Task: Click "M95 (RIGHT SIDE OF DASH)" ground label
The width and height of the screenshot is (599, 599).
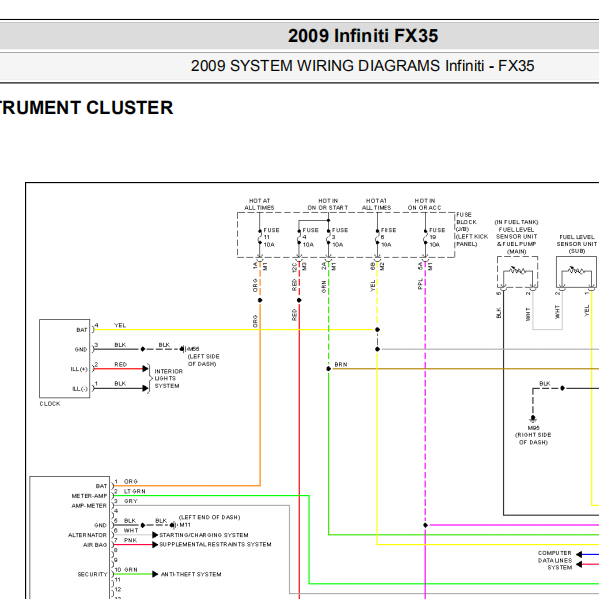Action: [x=533, y=435]
